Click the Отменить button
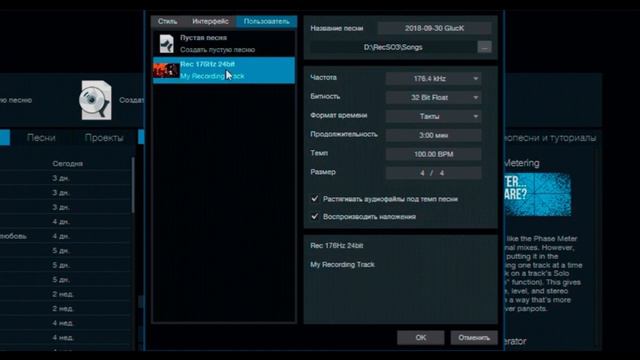The width and height of the screenshot is (640, 360). click(474, 338)
